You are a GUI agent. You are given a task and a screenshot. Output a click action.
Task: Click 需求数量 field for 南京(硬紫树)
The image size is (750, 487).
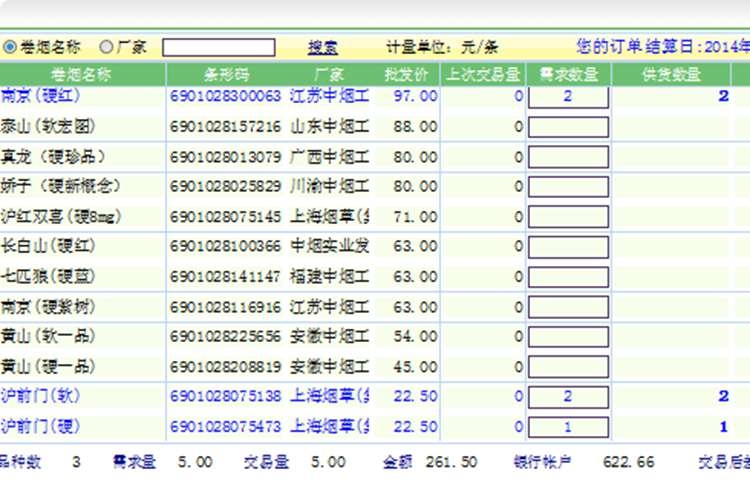tap(568, 307)
